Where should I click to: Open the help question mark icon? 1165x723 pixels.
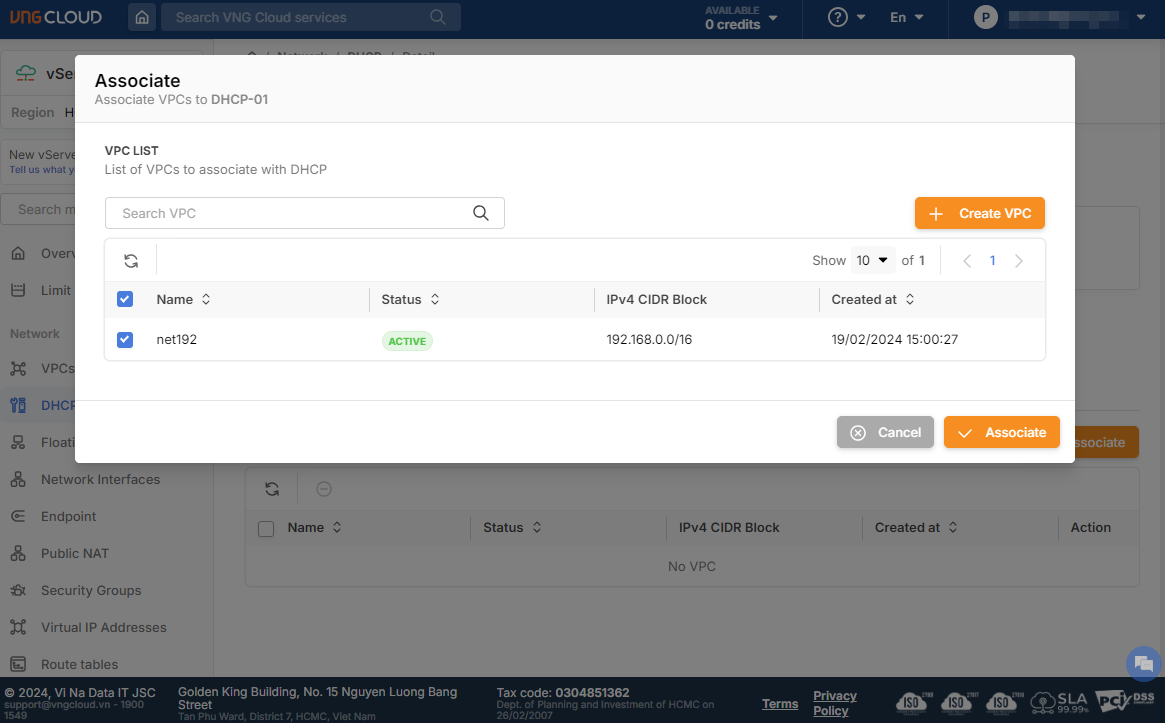point(838,17)
